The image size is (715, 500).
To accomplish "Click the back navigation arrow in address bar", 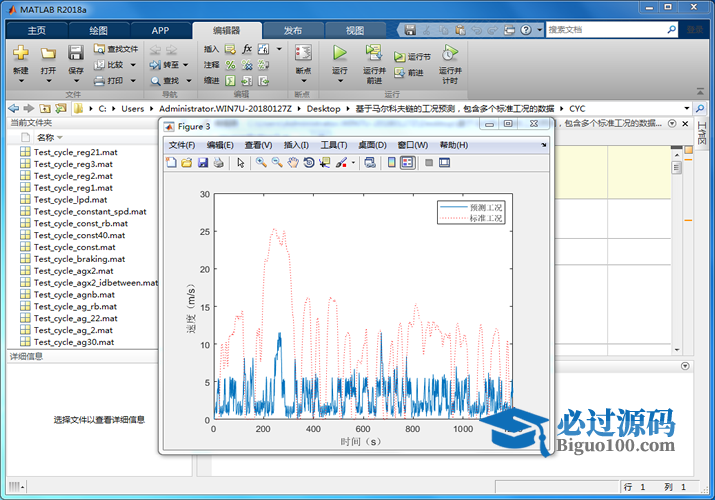I will tap(14, 108).
